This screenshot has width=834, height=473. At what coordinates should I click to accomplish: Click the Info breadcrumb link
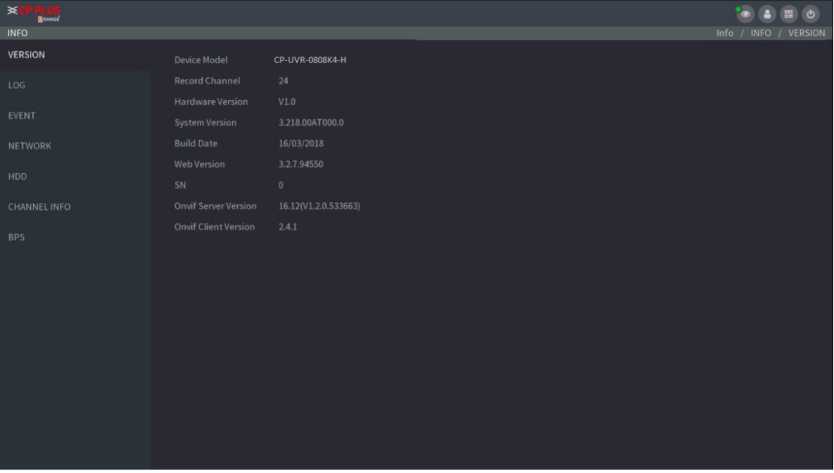pyautogui.click(x=724, y=33)
